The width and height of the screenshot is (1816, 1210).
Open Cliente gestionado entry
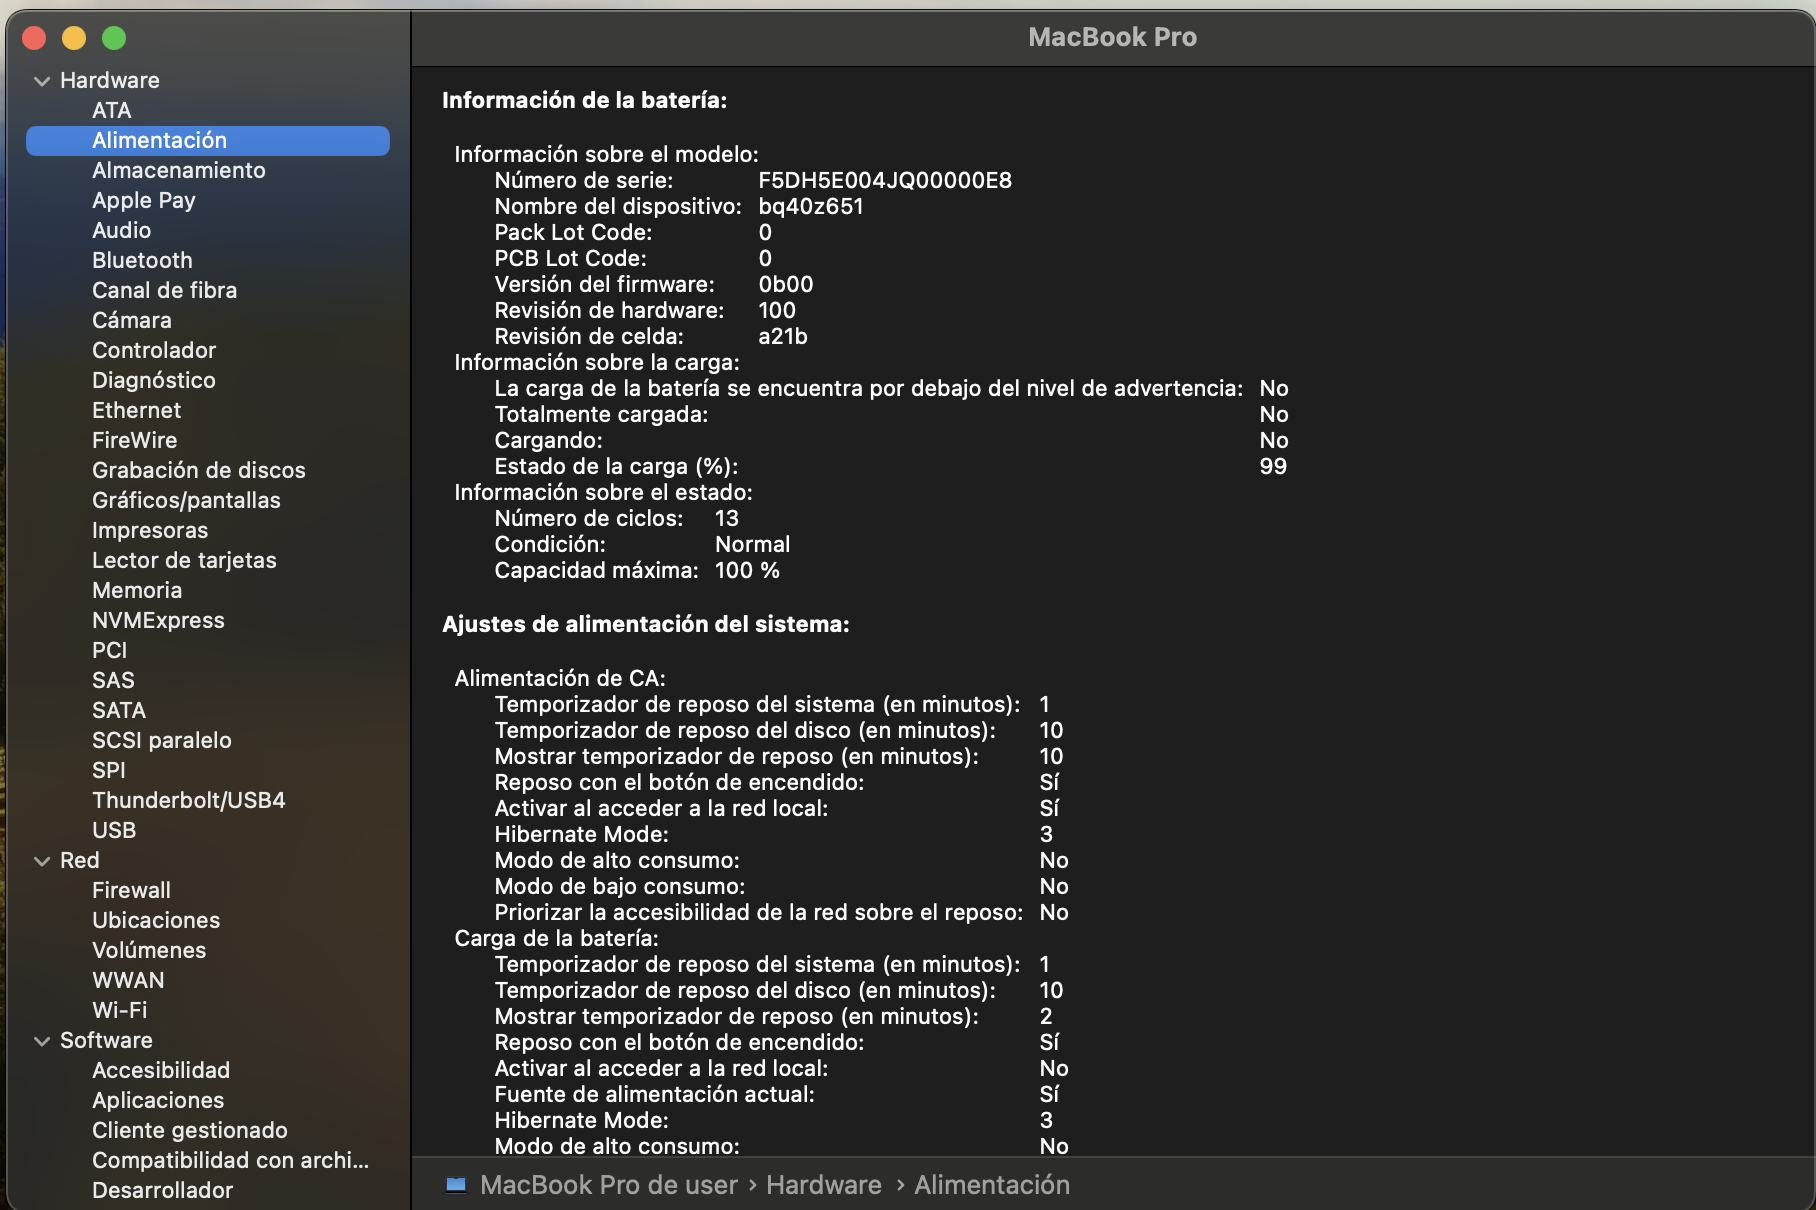coord(190,1130)
